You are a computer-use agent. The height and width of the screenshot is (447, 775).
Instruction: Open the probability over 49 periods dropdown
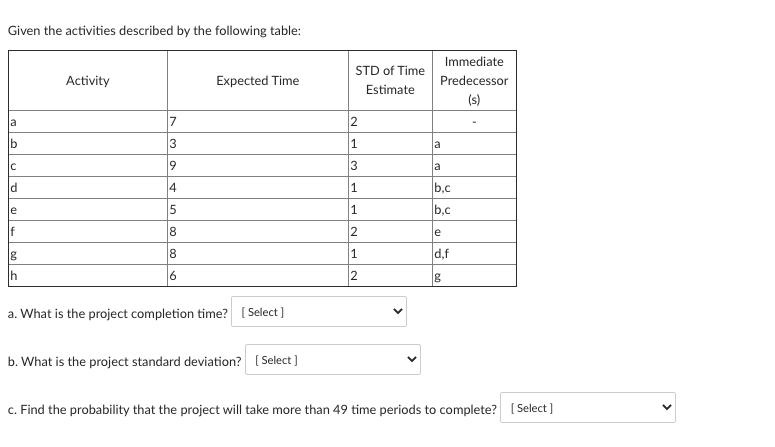(x=588, y=407)
